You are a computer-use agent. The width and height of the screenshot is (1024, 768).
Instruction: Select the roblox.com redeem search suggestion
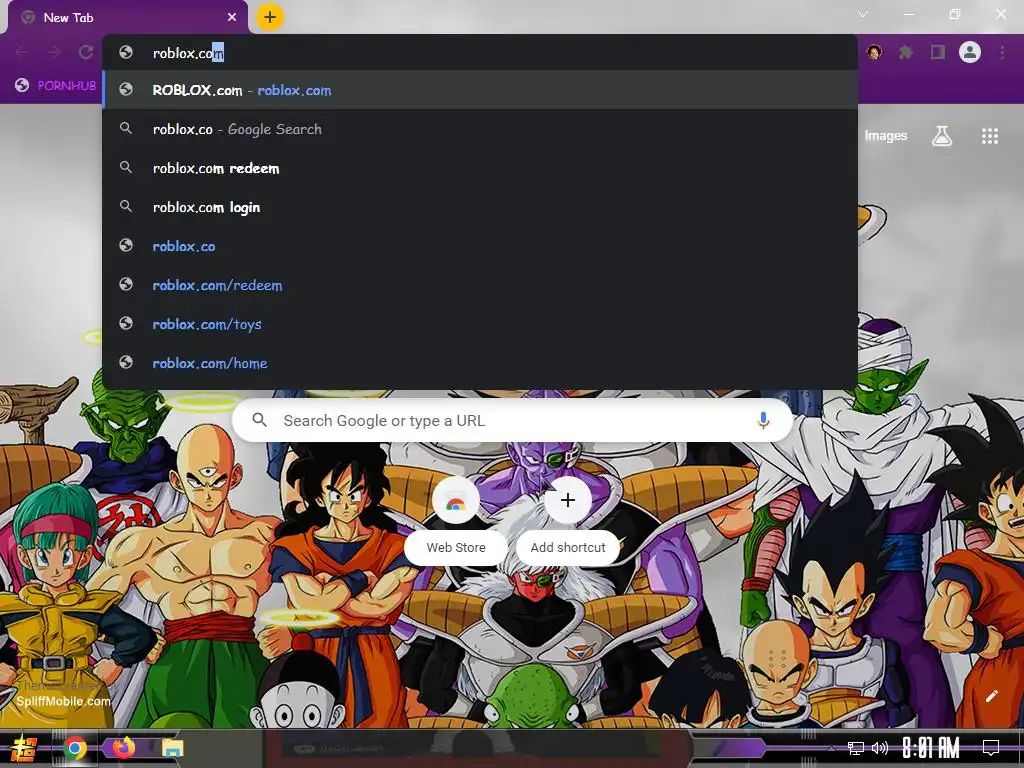point(480,168)
